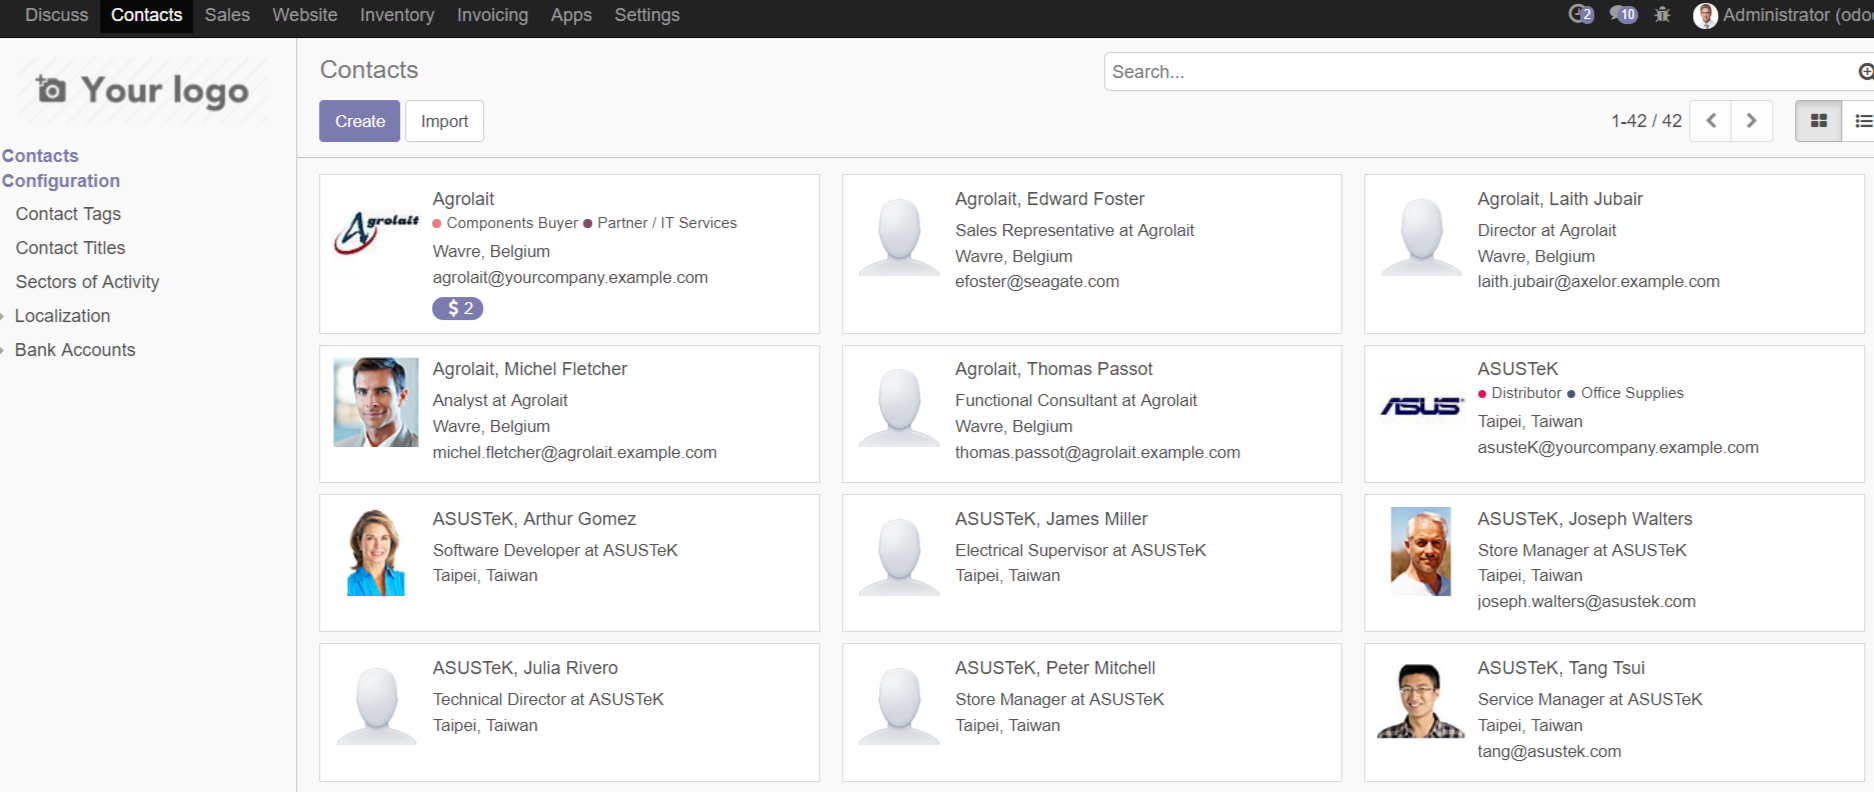1874x792 pixels.
Task: Open Sectors of Activity
Action: pos(87,282)
